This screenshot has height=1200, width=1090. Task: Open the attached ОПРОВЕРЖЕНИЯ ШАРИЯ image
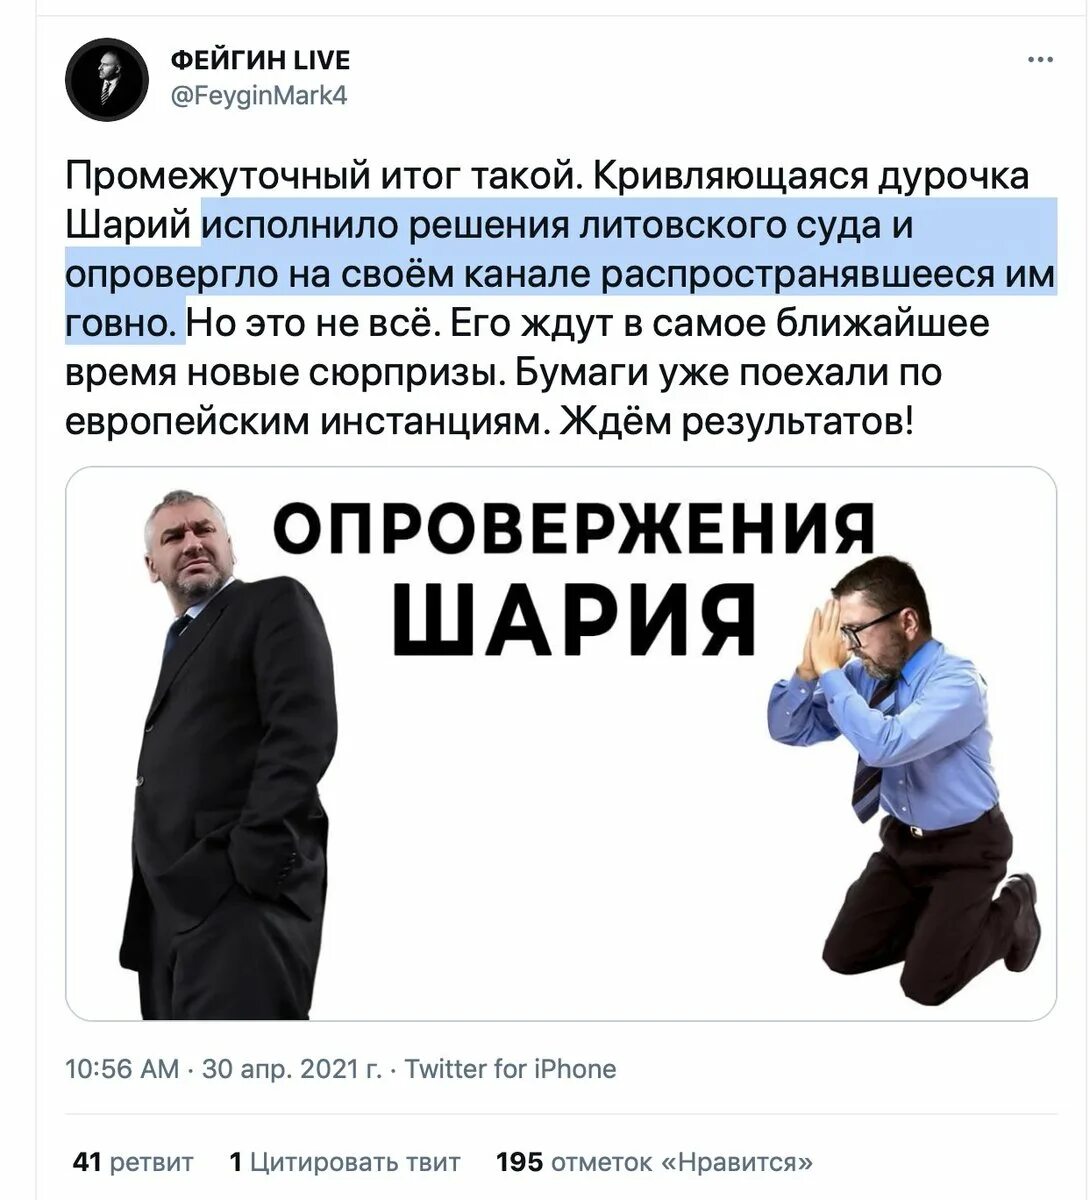[560, 743]
